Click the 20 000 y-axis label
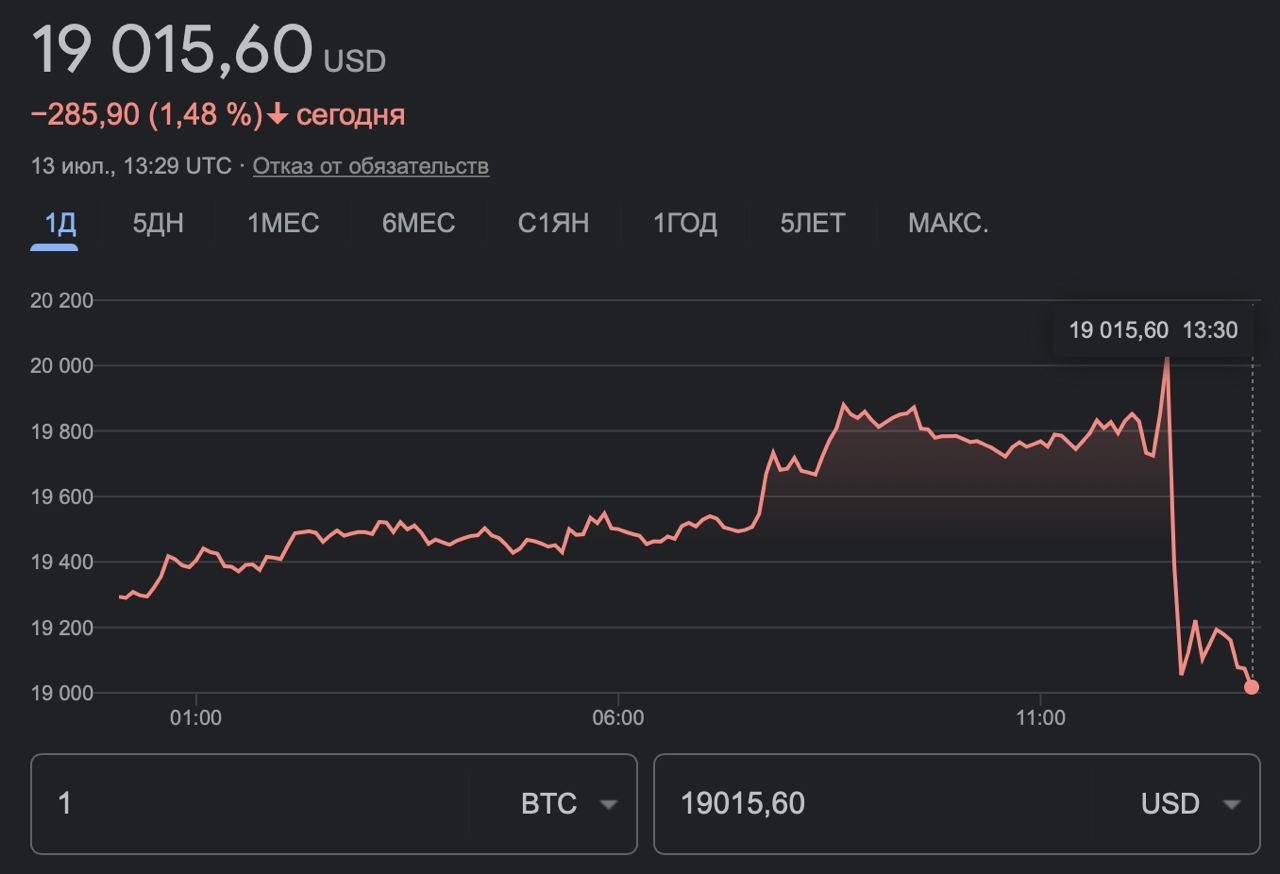The height and width of the screenshot is (874, 1280). click(x=62, y=366)
